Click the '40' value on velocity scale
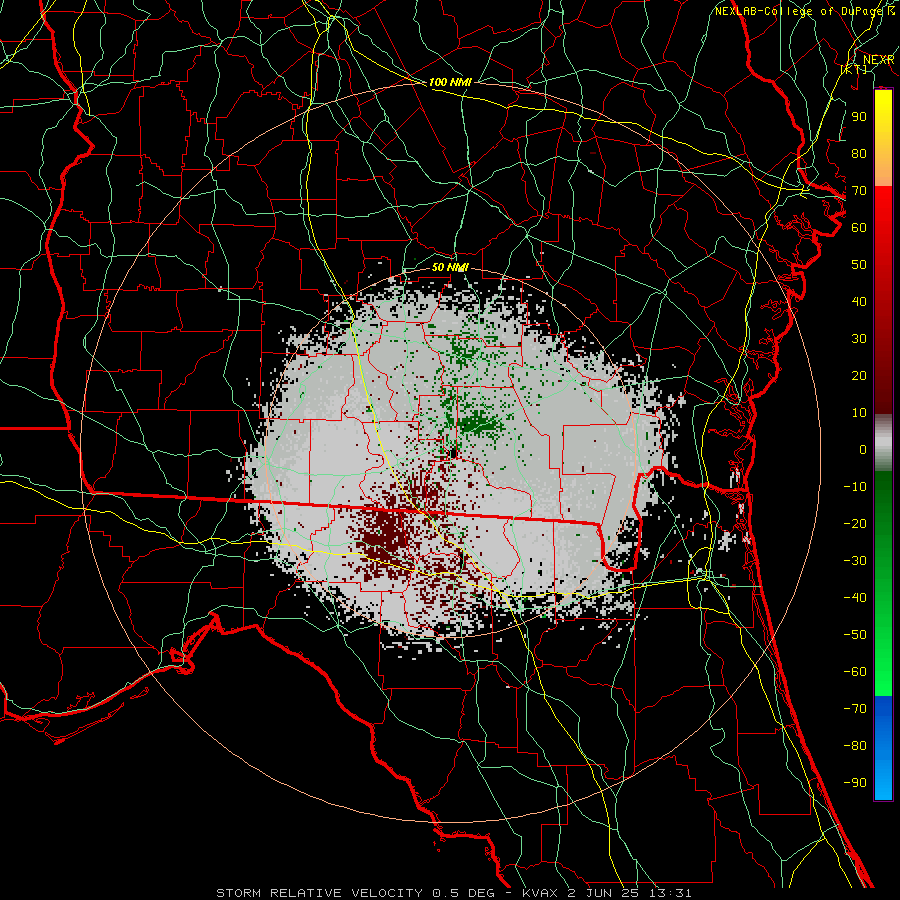 pyautogui.click(x=859, y=301)
